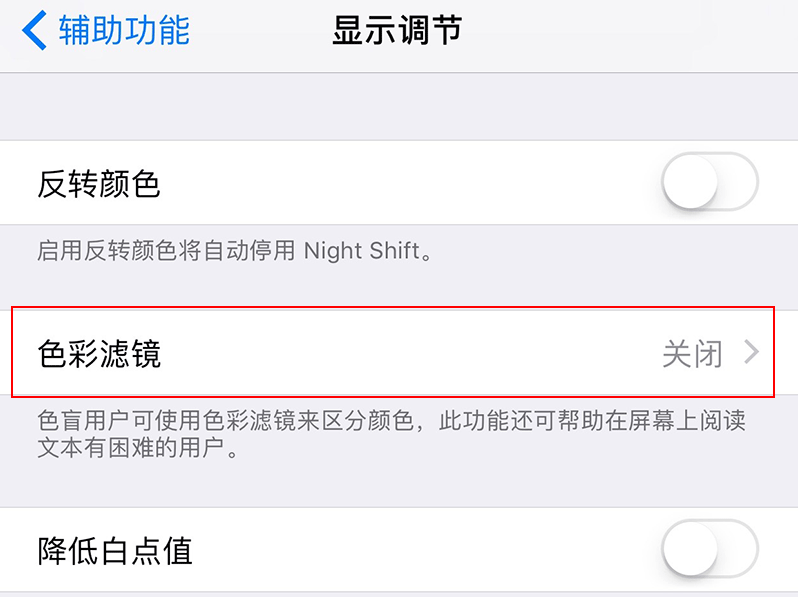
Task: Tap the white knob of 降低白点值 switch
Action: tap(691, 548)
